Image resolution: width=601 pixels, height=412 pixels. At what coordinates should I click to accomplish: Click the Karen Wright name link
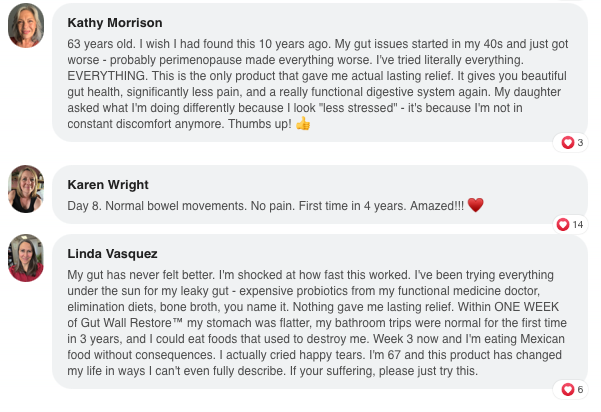click(108, 185)
